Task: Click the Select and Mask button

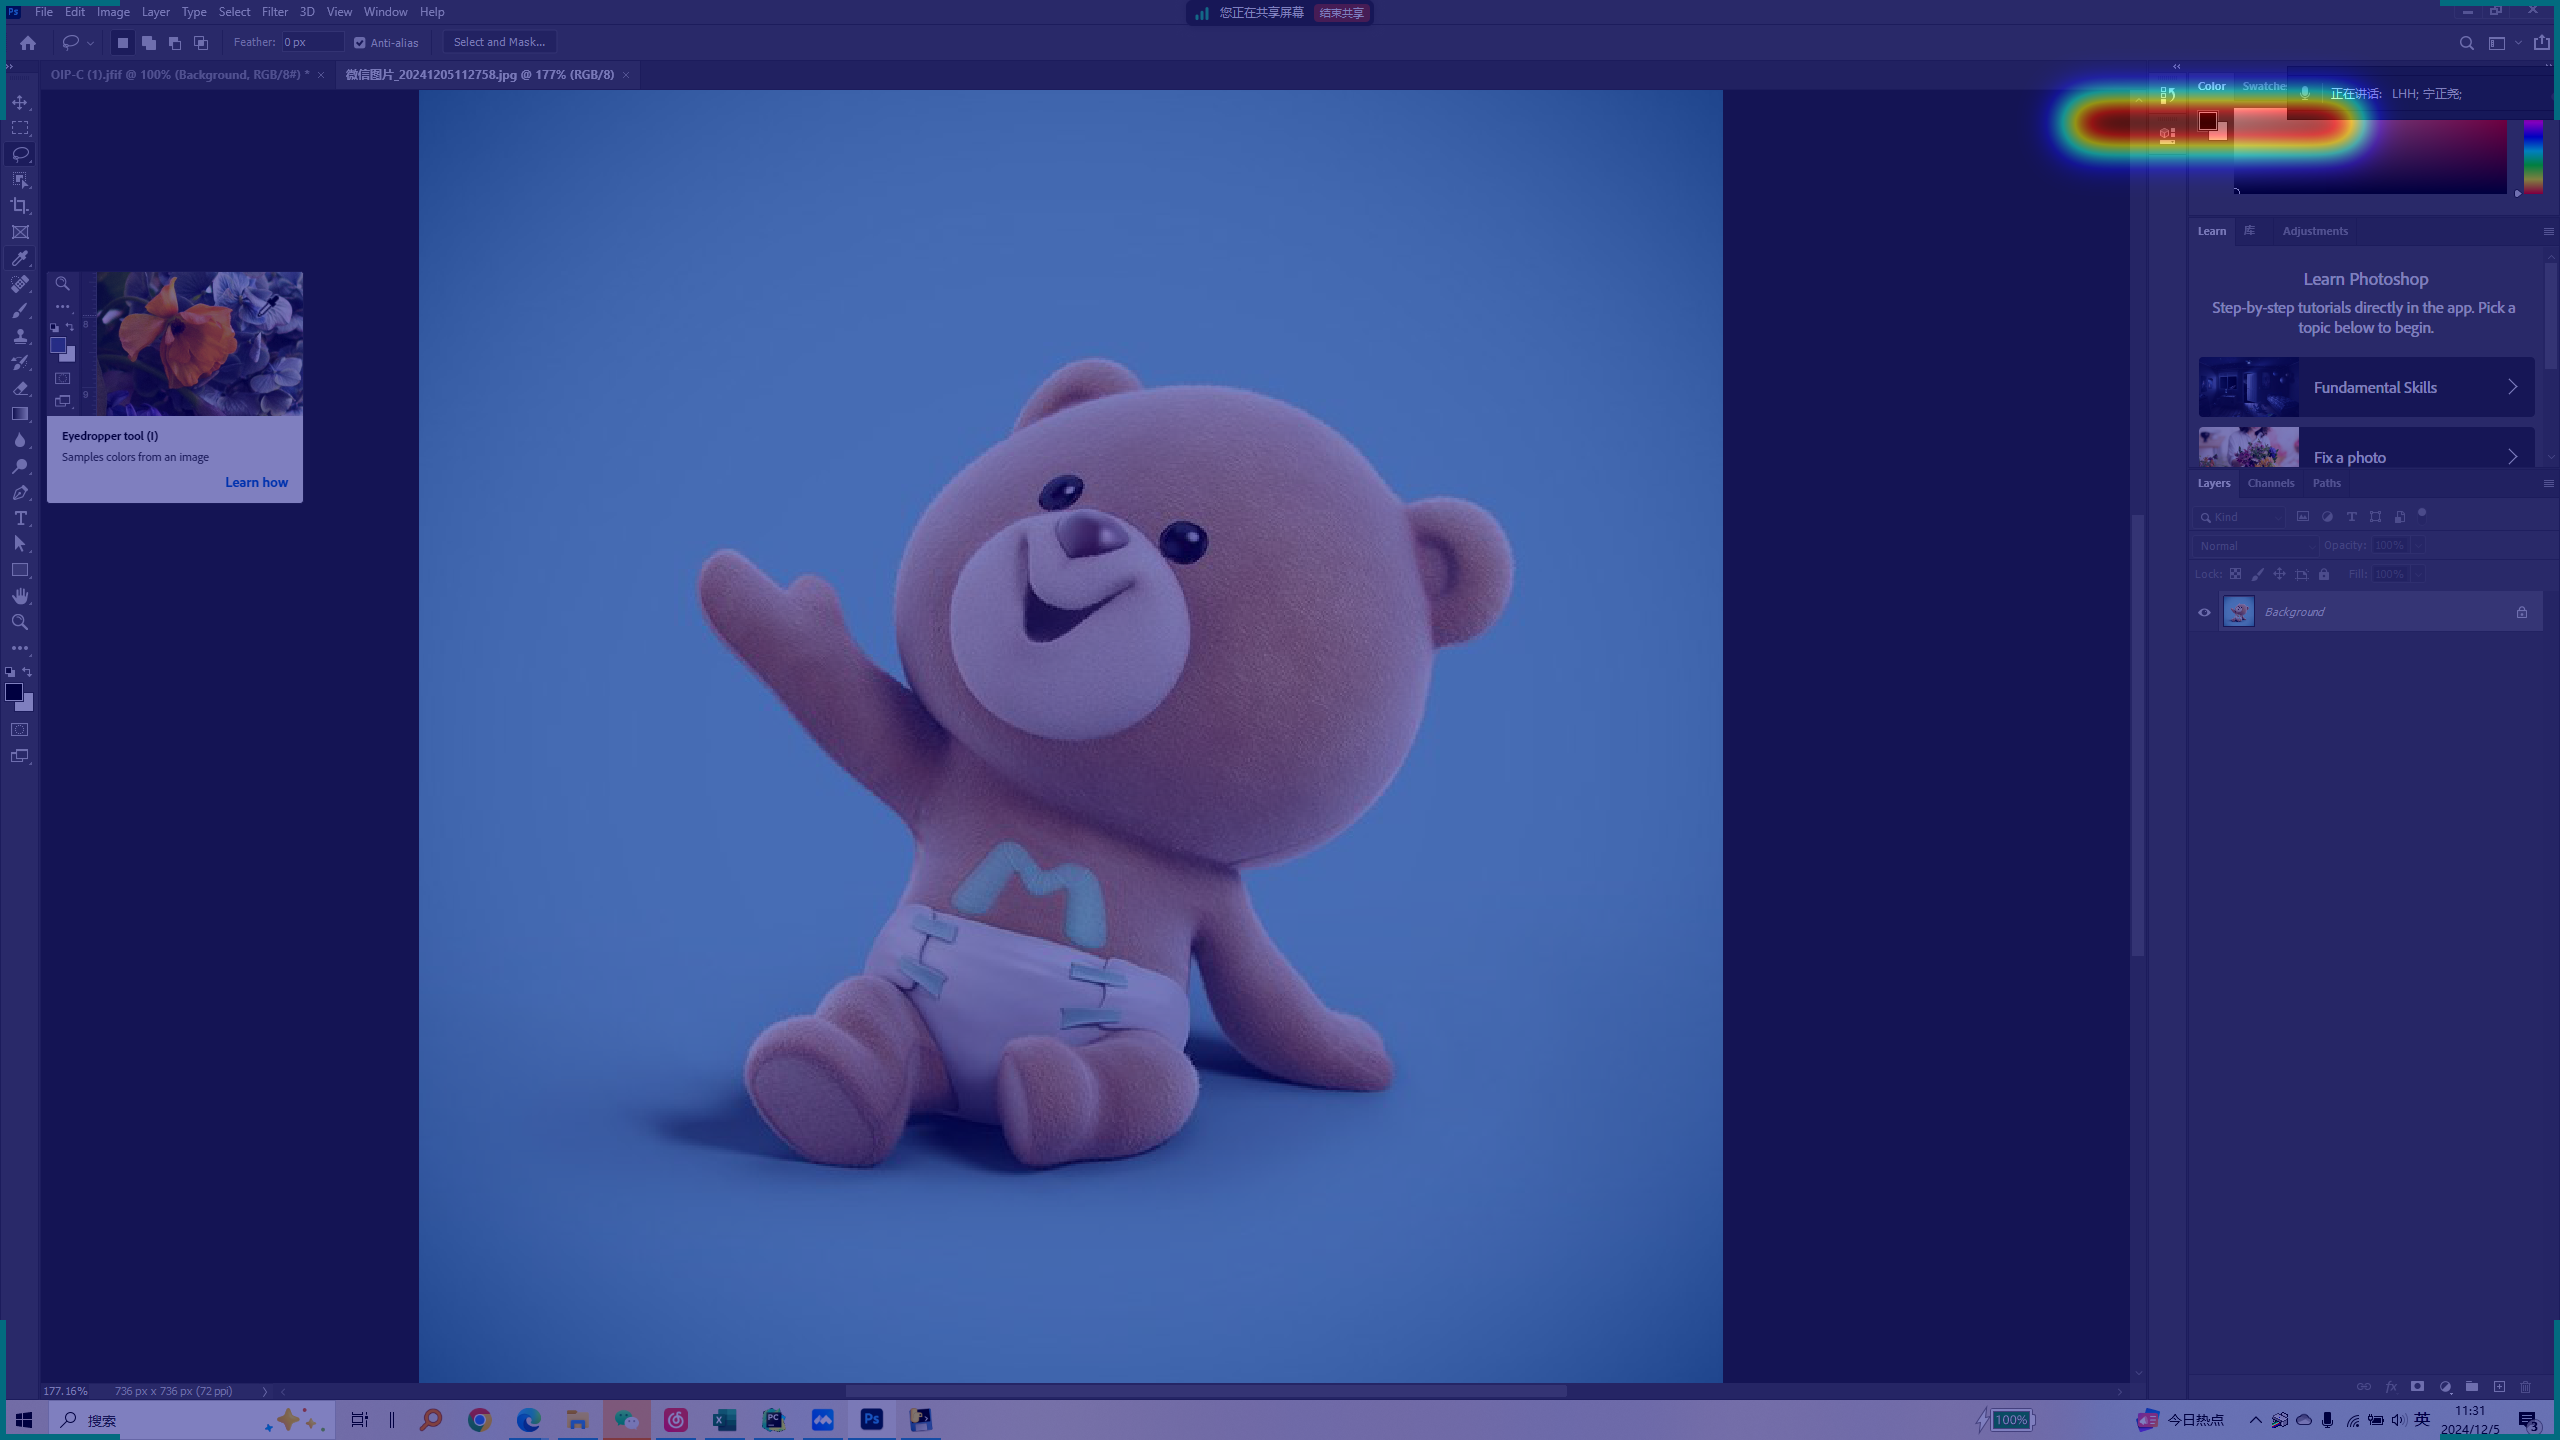Action: 499,42
